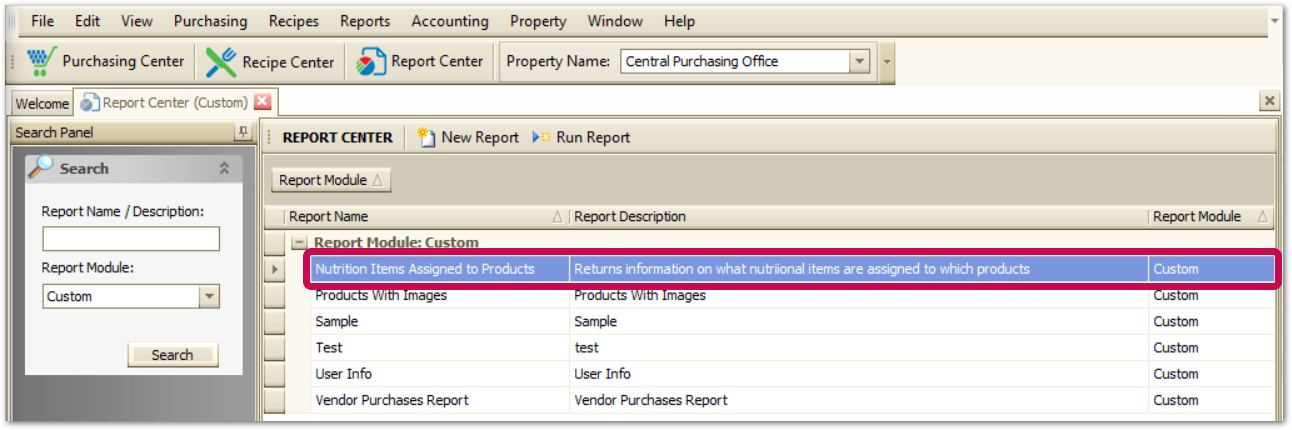Image resolution: width=1292 pixels, height=430 pixels.
Task: Open the Purchasing Center cart icon
Action: pyautogui.click(x=41, y=61)
